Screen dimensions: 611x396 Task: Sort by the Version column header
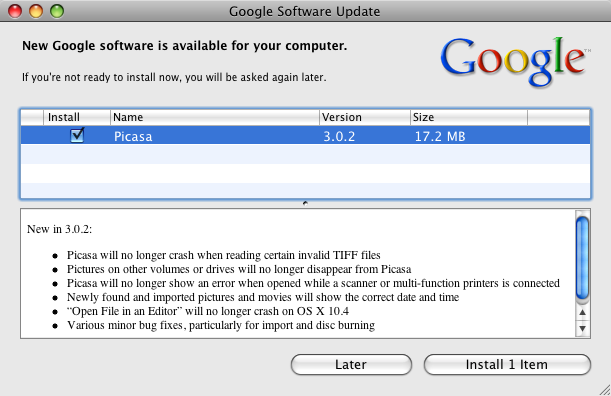coord(365,117)
